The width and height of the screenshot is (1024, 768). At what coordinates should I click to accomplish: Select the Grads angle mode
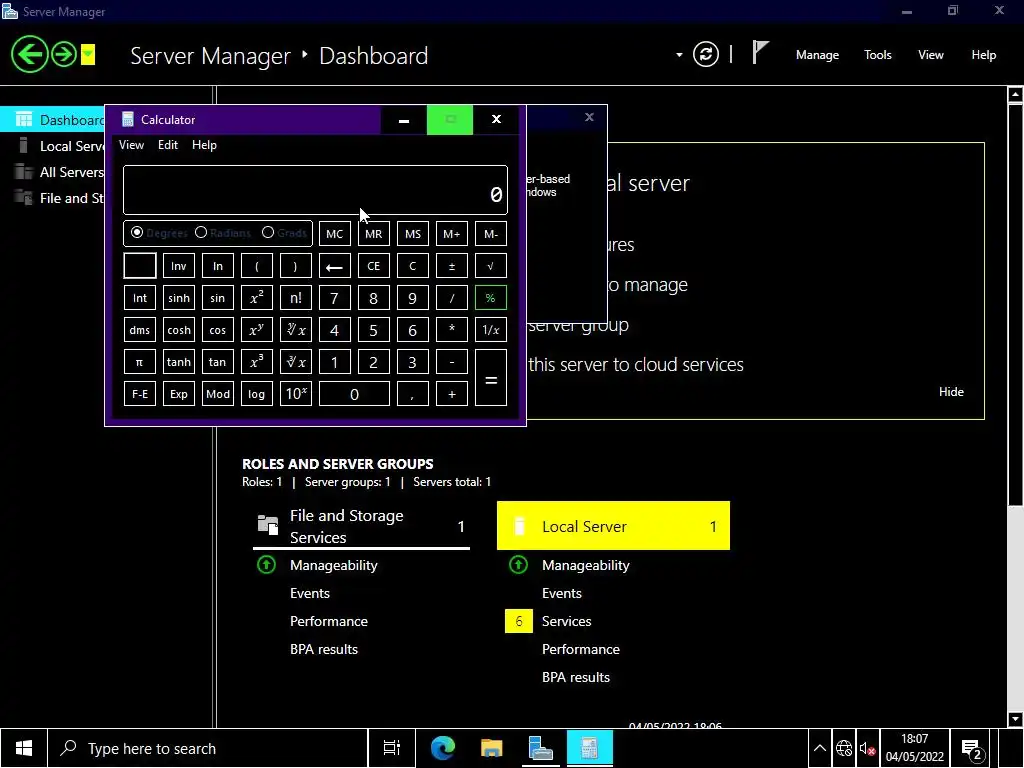[x=284, y=232]
